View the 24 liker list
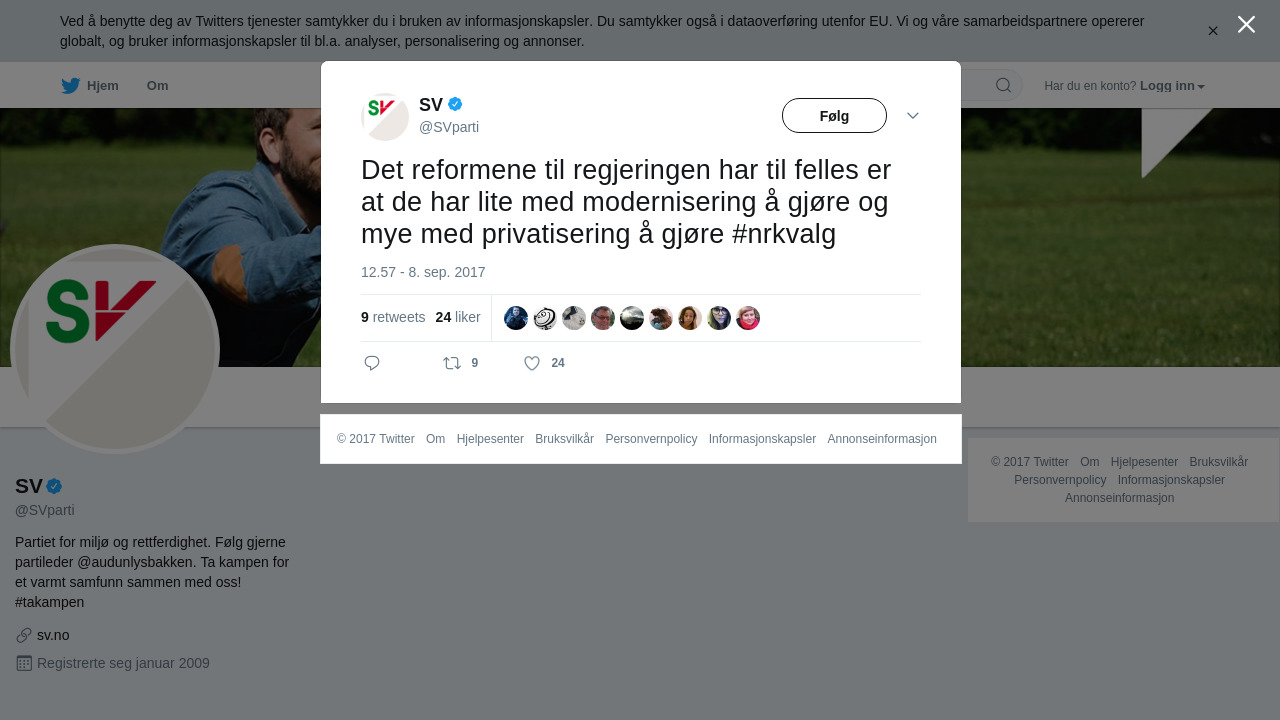 click(x=458, y=317)
